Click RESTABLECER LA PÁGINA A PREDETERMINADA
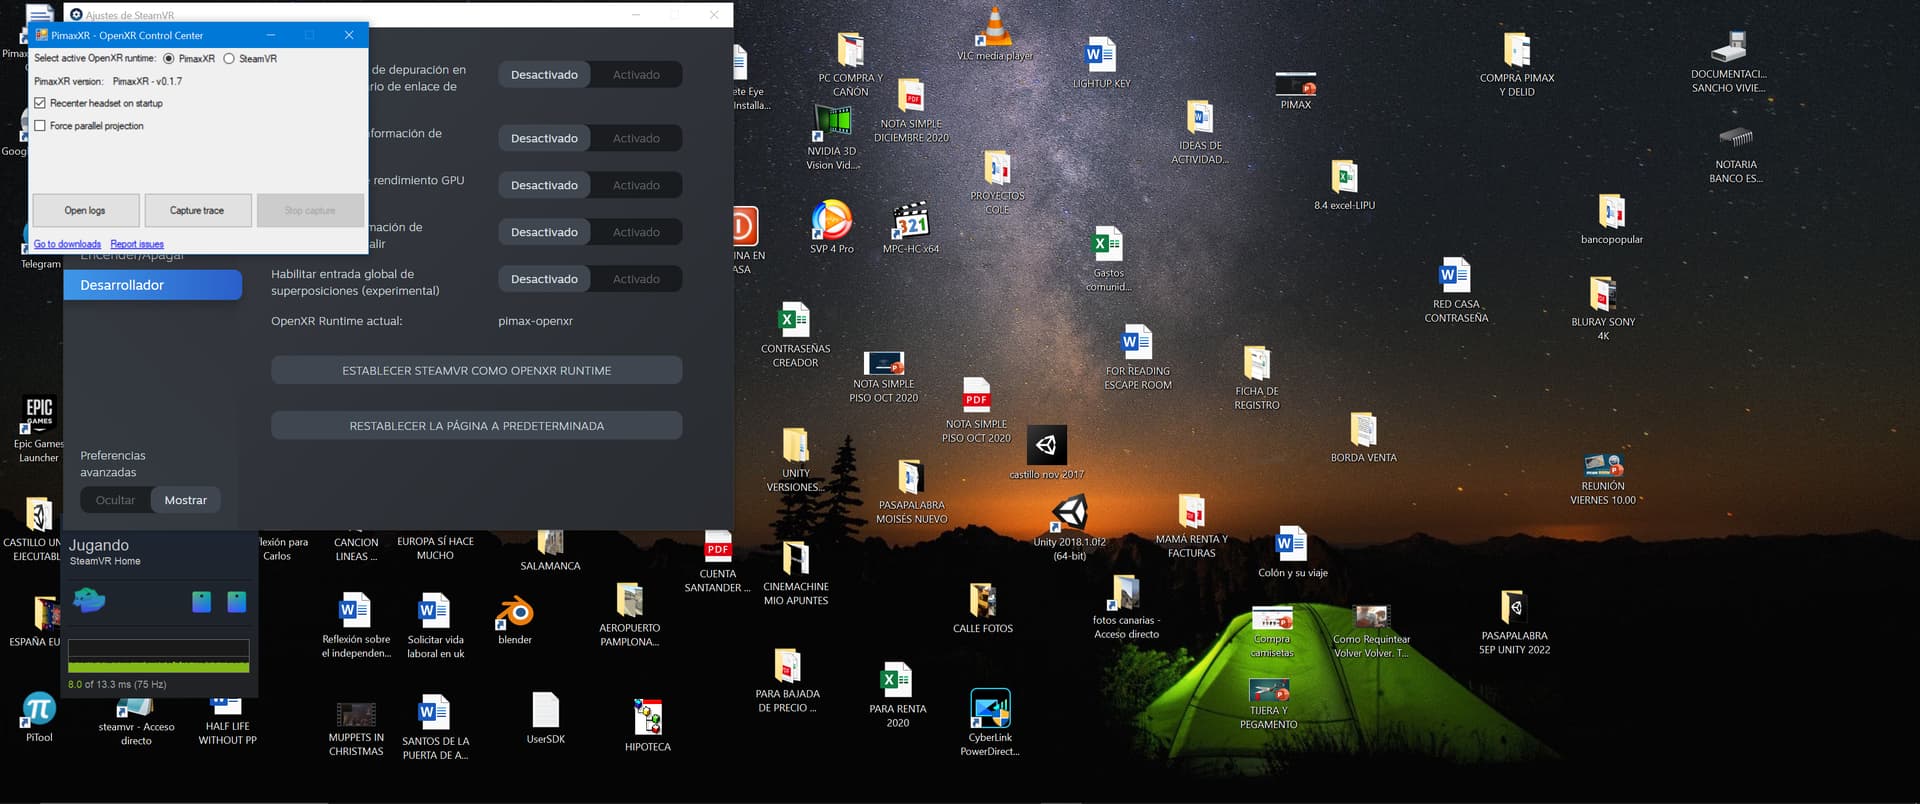Image resolution: width=1920 pixels, height=804 pixels. (x=477, y=426)
